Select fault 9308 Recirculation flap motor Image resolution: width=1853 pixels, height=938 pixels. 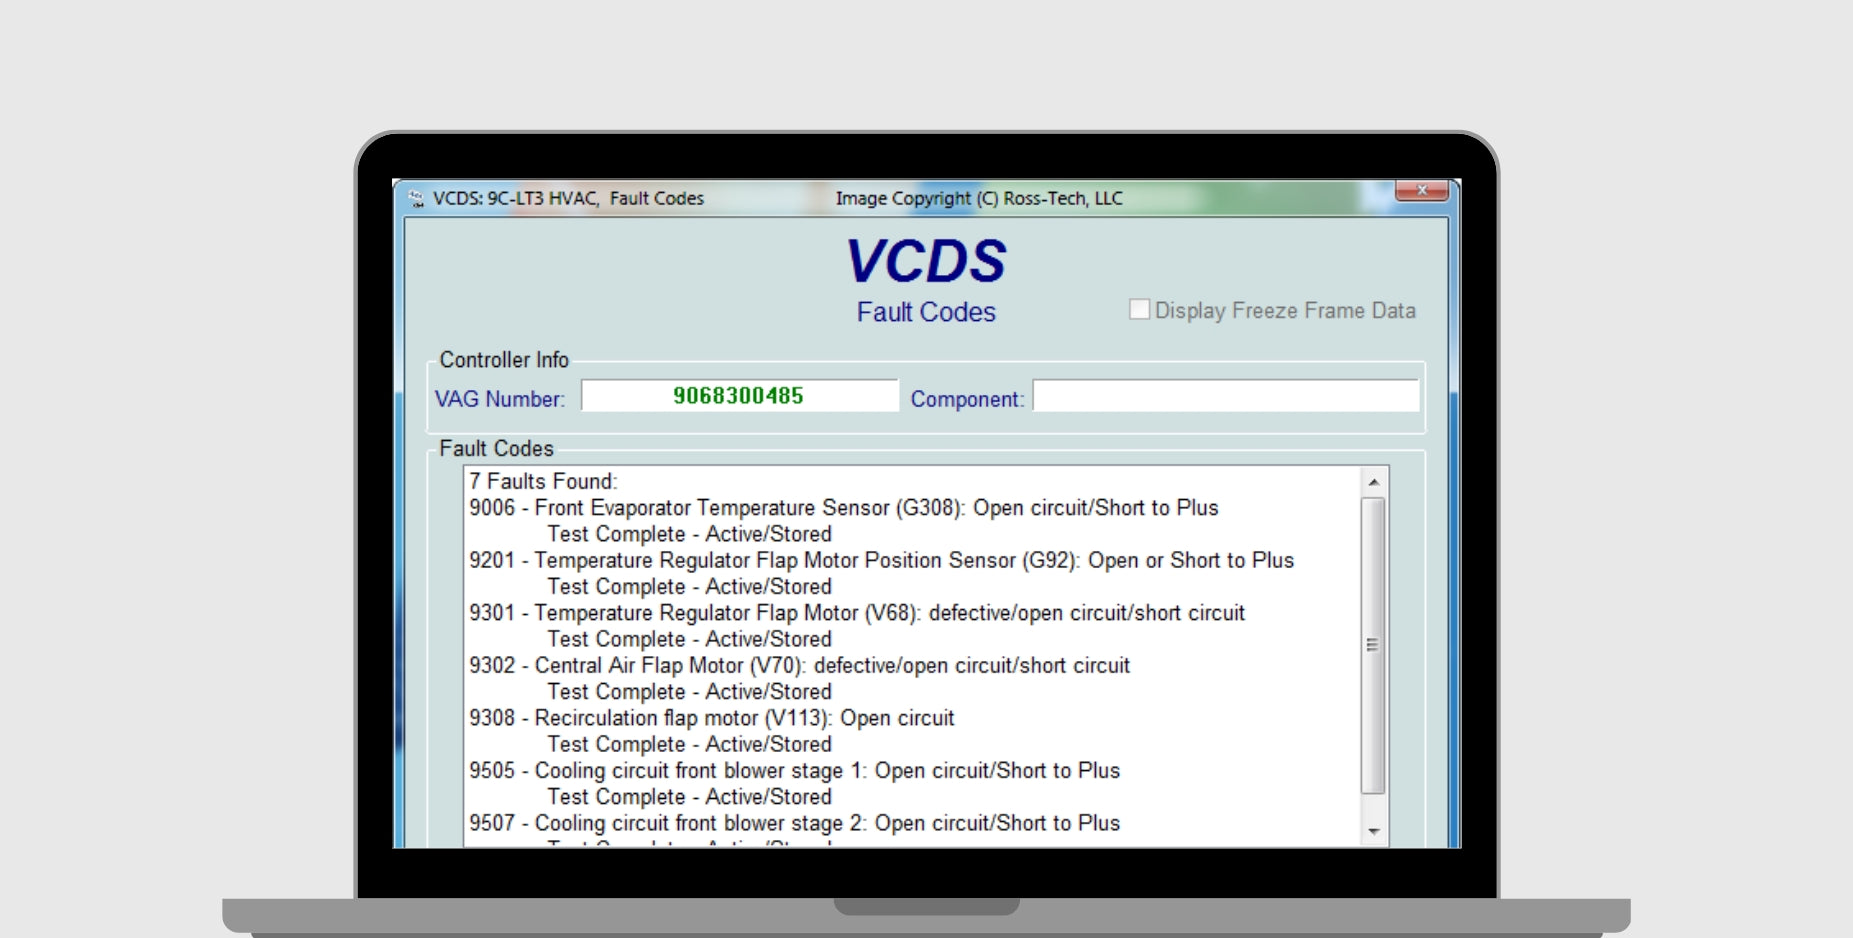pos(711,718)
